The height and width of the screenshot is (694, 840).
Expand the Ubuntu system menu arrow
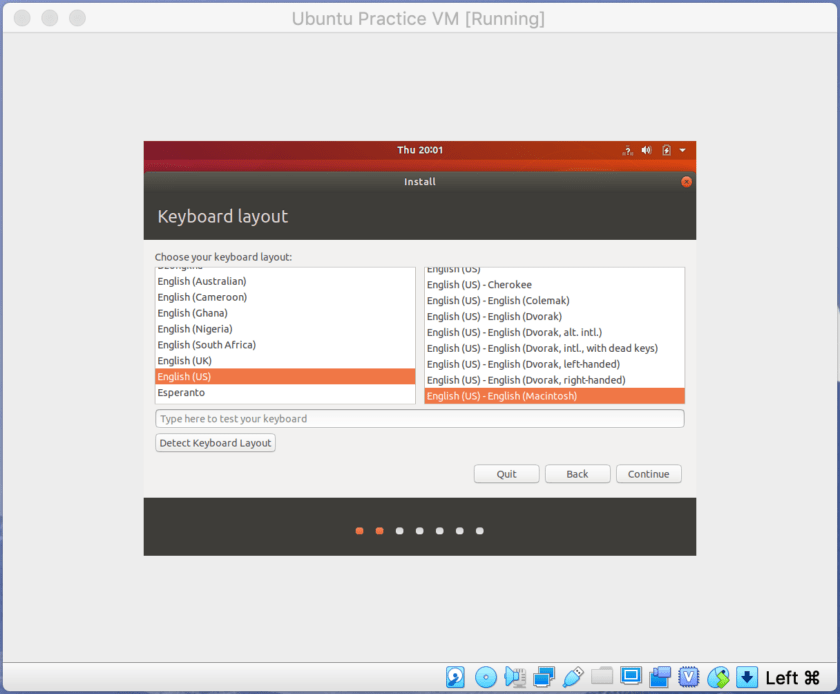click(682, 151)
